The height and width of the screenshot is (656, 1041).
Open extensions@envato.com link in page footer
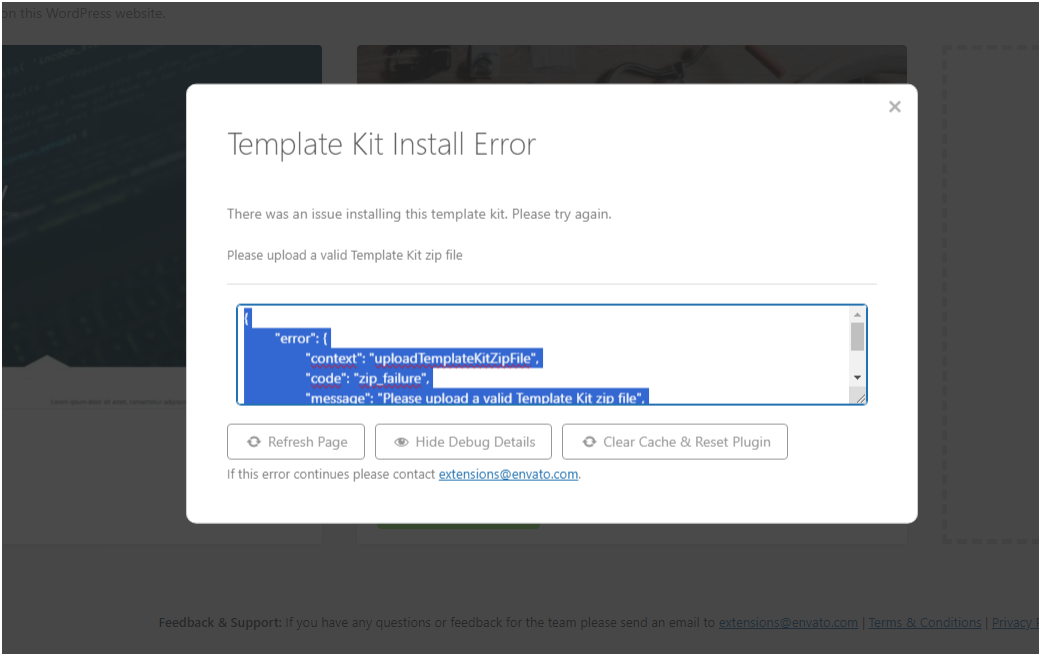(788, 623)
